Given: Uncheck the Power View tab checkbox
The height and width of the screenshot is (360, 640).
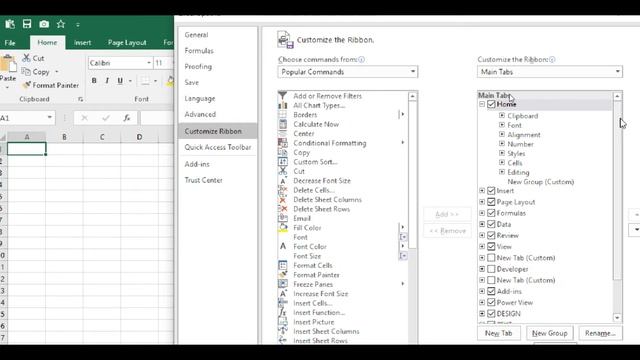Looking at the screenshot, I should pos(491,302).
